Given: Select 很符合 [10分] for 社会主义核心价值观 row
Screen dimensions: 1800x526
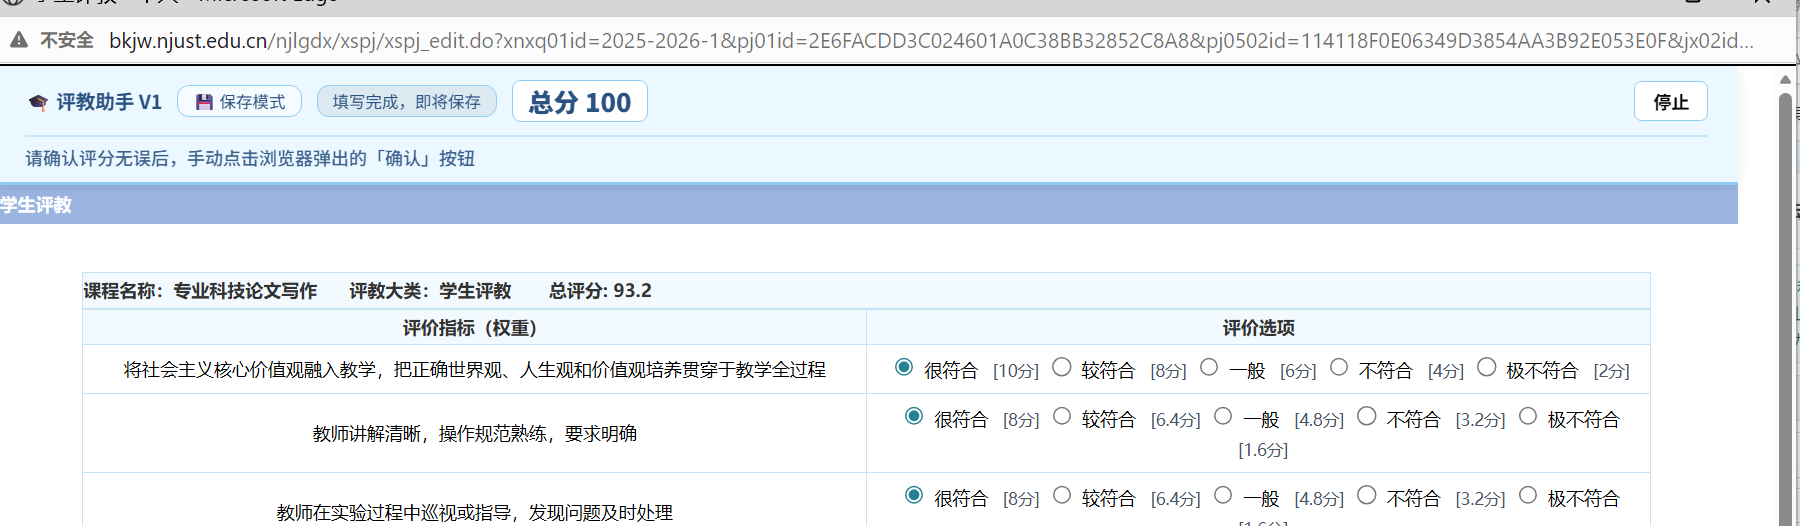Looking at the screenshot, I should (904, 368).
